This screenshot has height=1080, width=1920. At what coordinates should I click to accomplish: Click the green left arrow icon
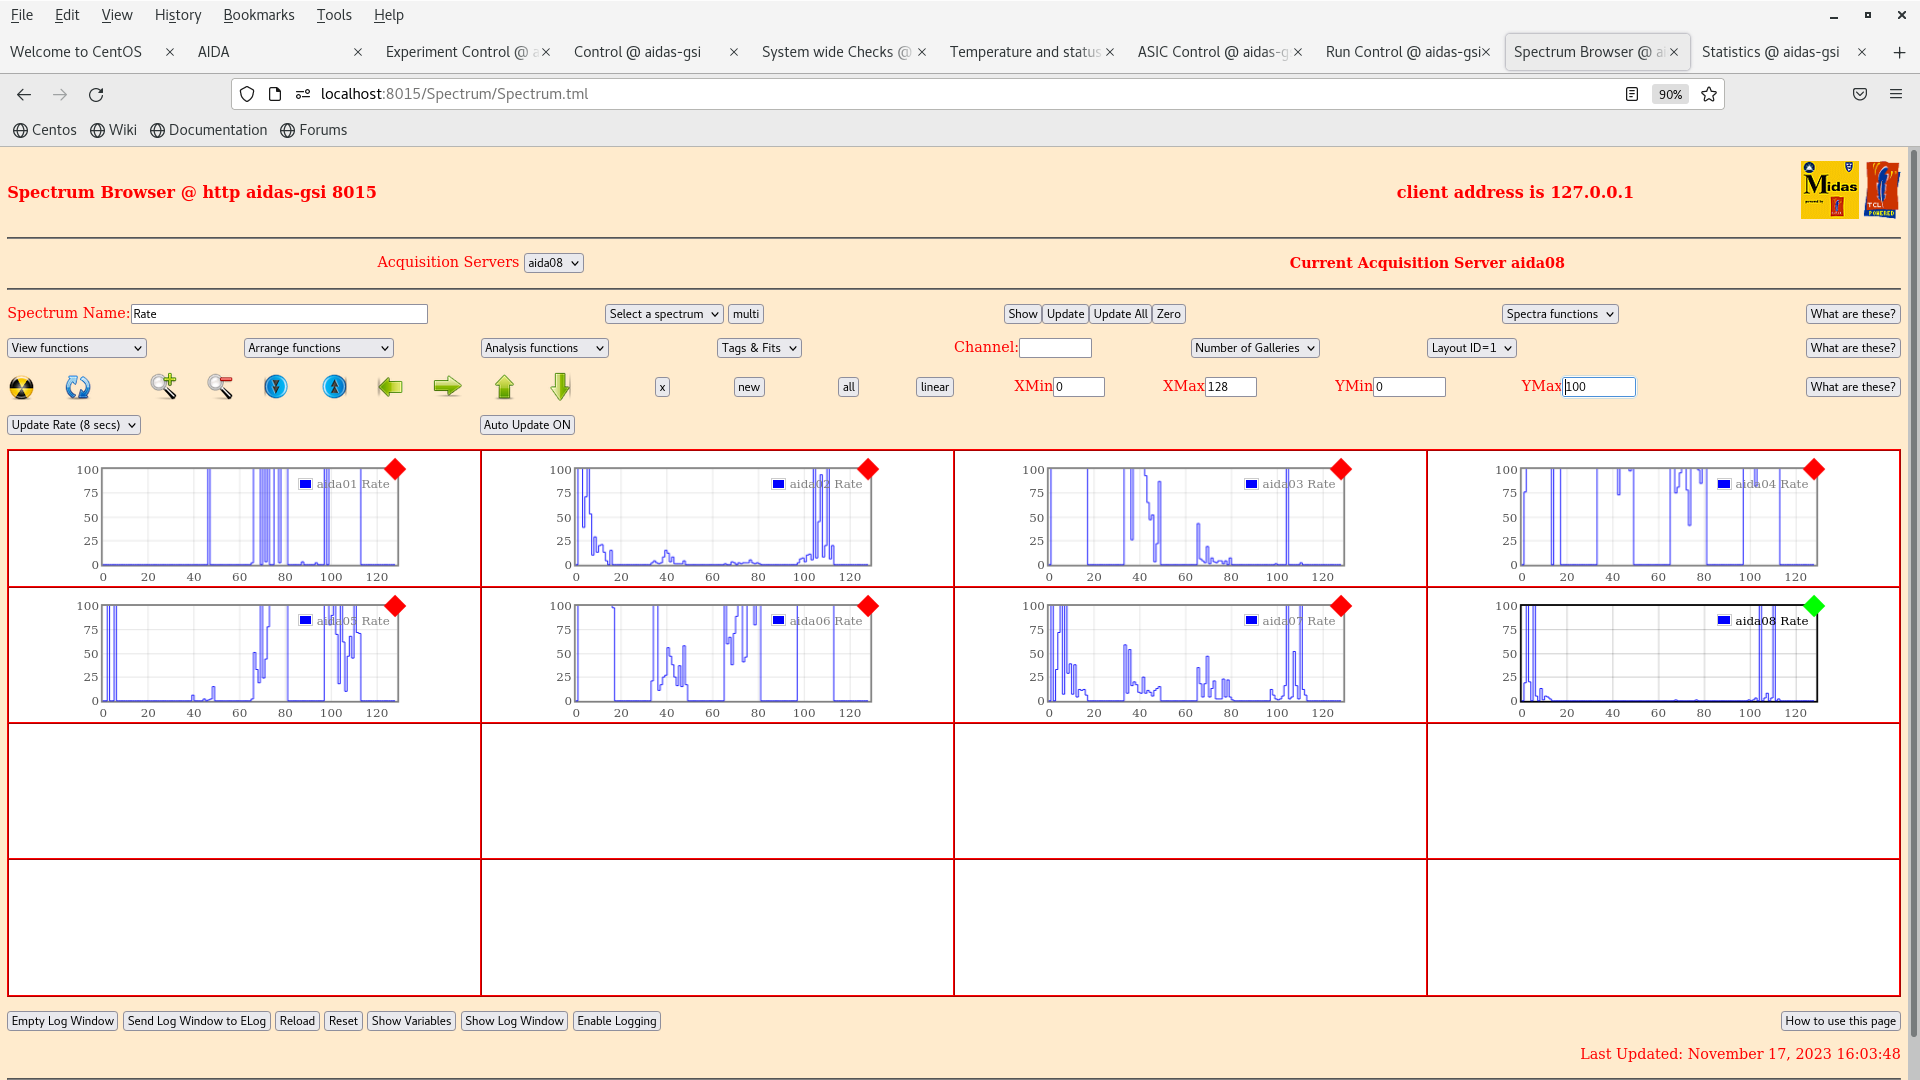coord(390,386)
